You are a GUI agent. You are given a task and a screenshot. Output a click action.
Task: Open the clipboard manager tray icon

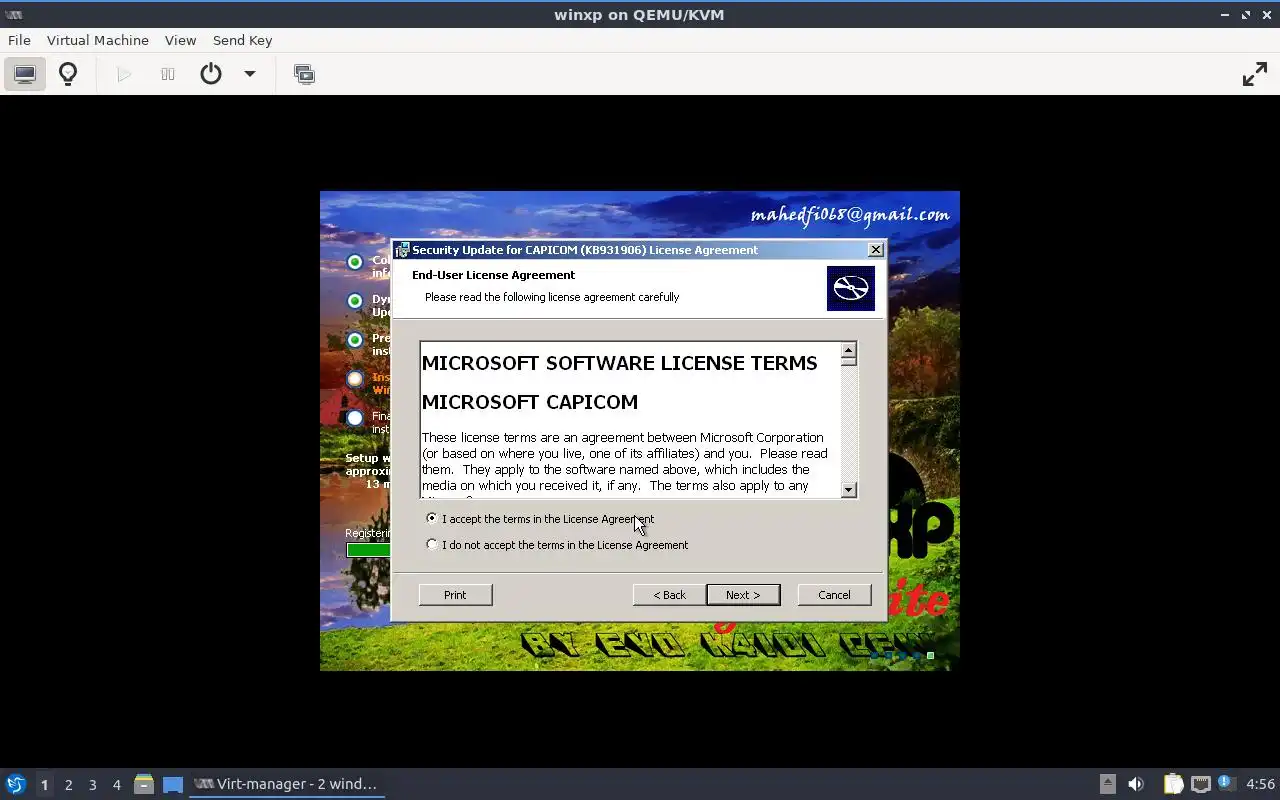click(1173, 784)
